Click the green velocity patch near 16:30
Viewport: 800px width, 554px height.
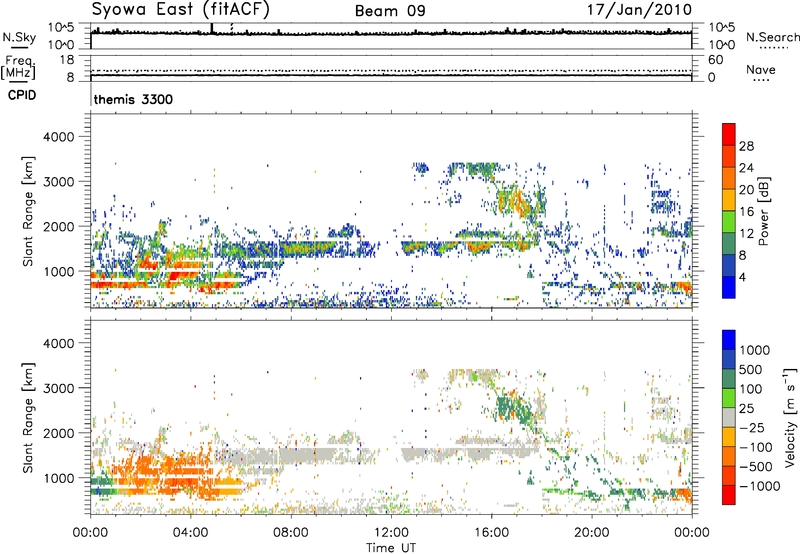coord(513,406)
